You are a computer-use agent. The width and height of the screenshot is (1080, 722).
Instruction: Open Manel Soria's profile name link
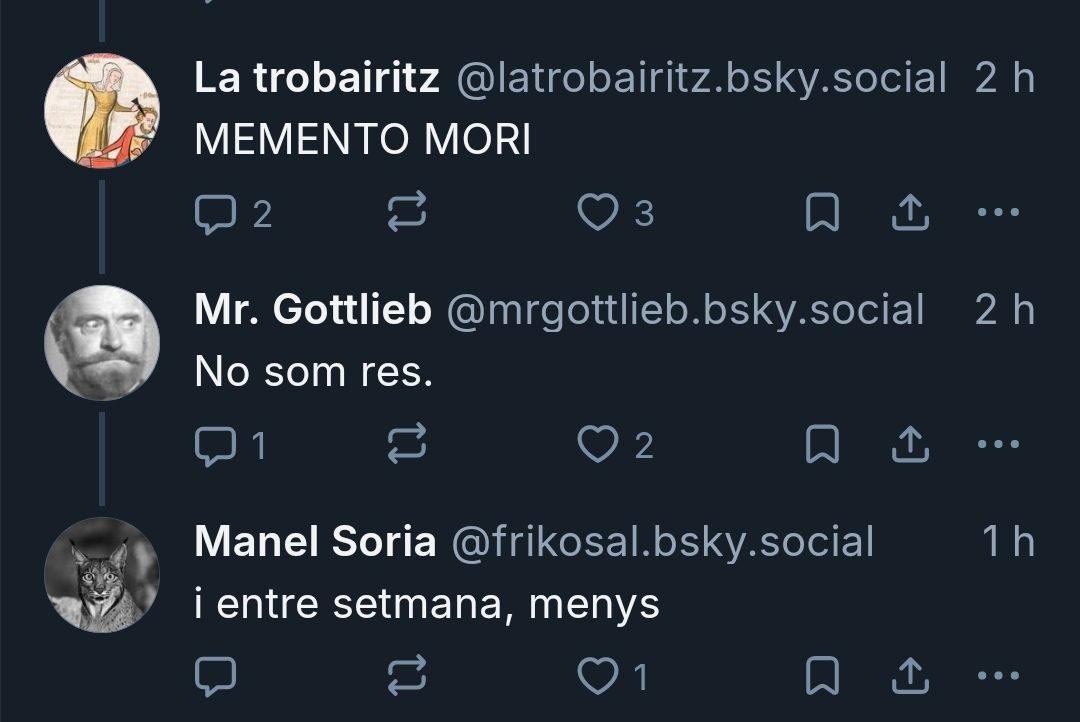click(x=315, y=542)
